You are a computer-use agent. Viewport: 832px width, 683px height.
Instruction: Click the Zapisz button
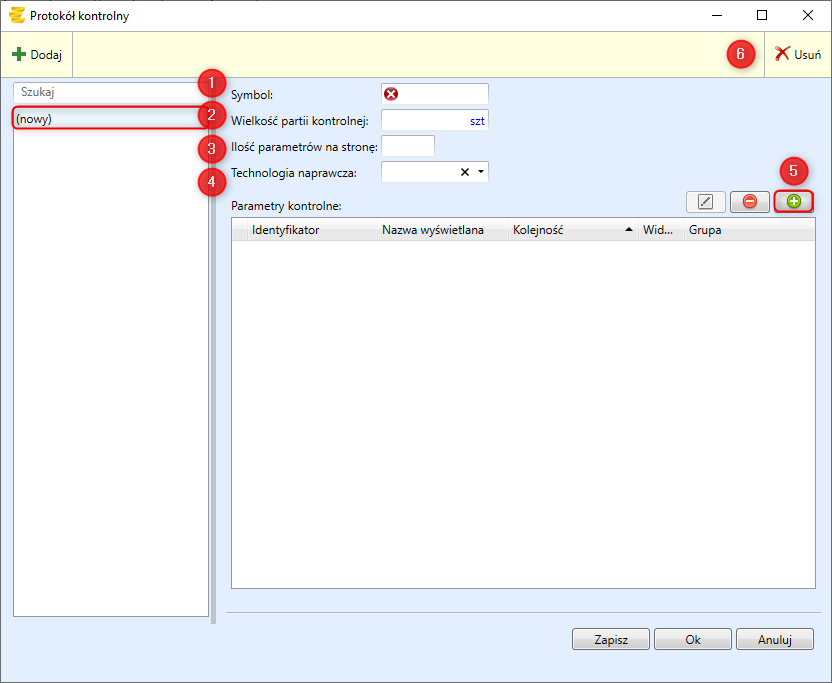[610, 639]
